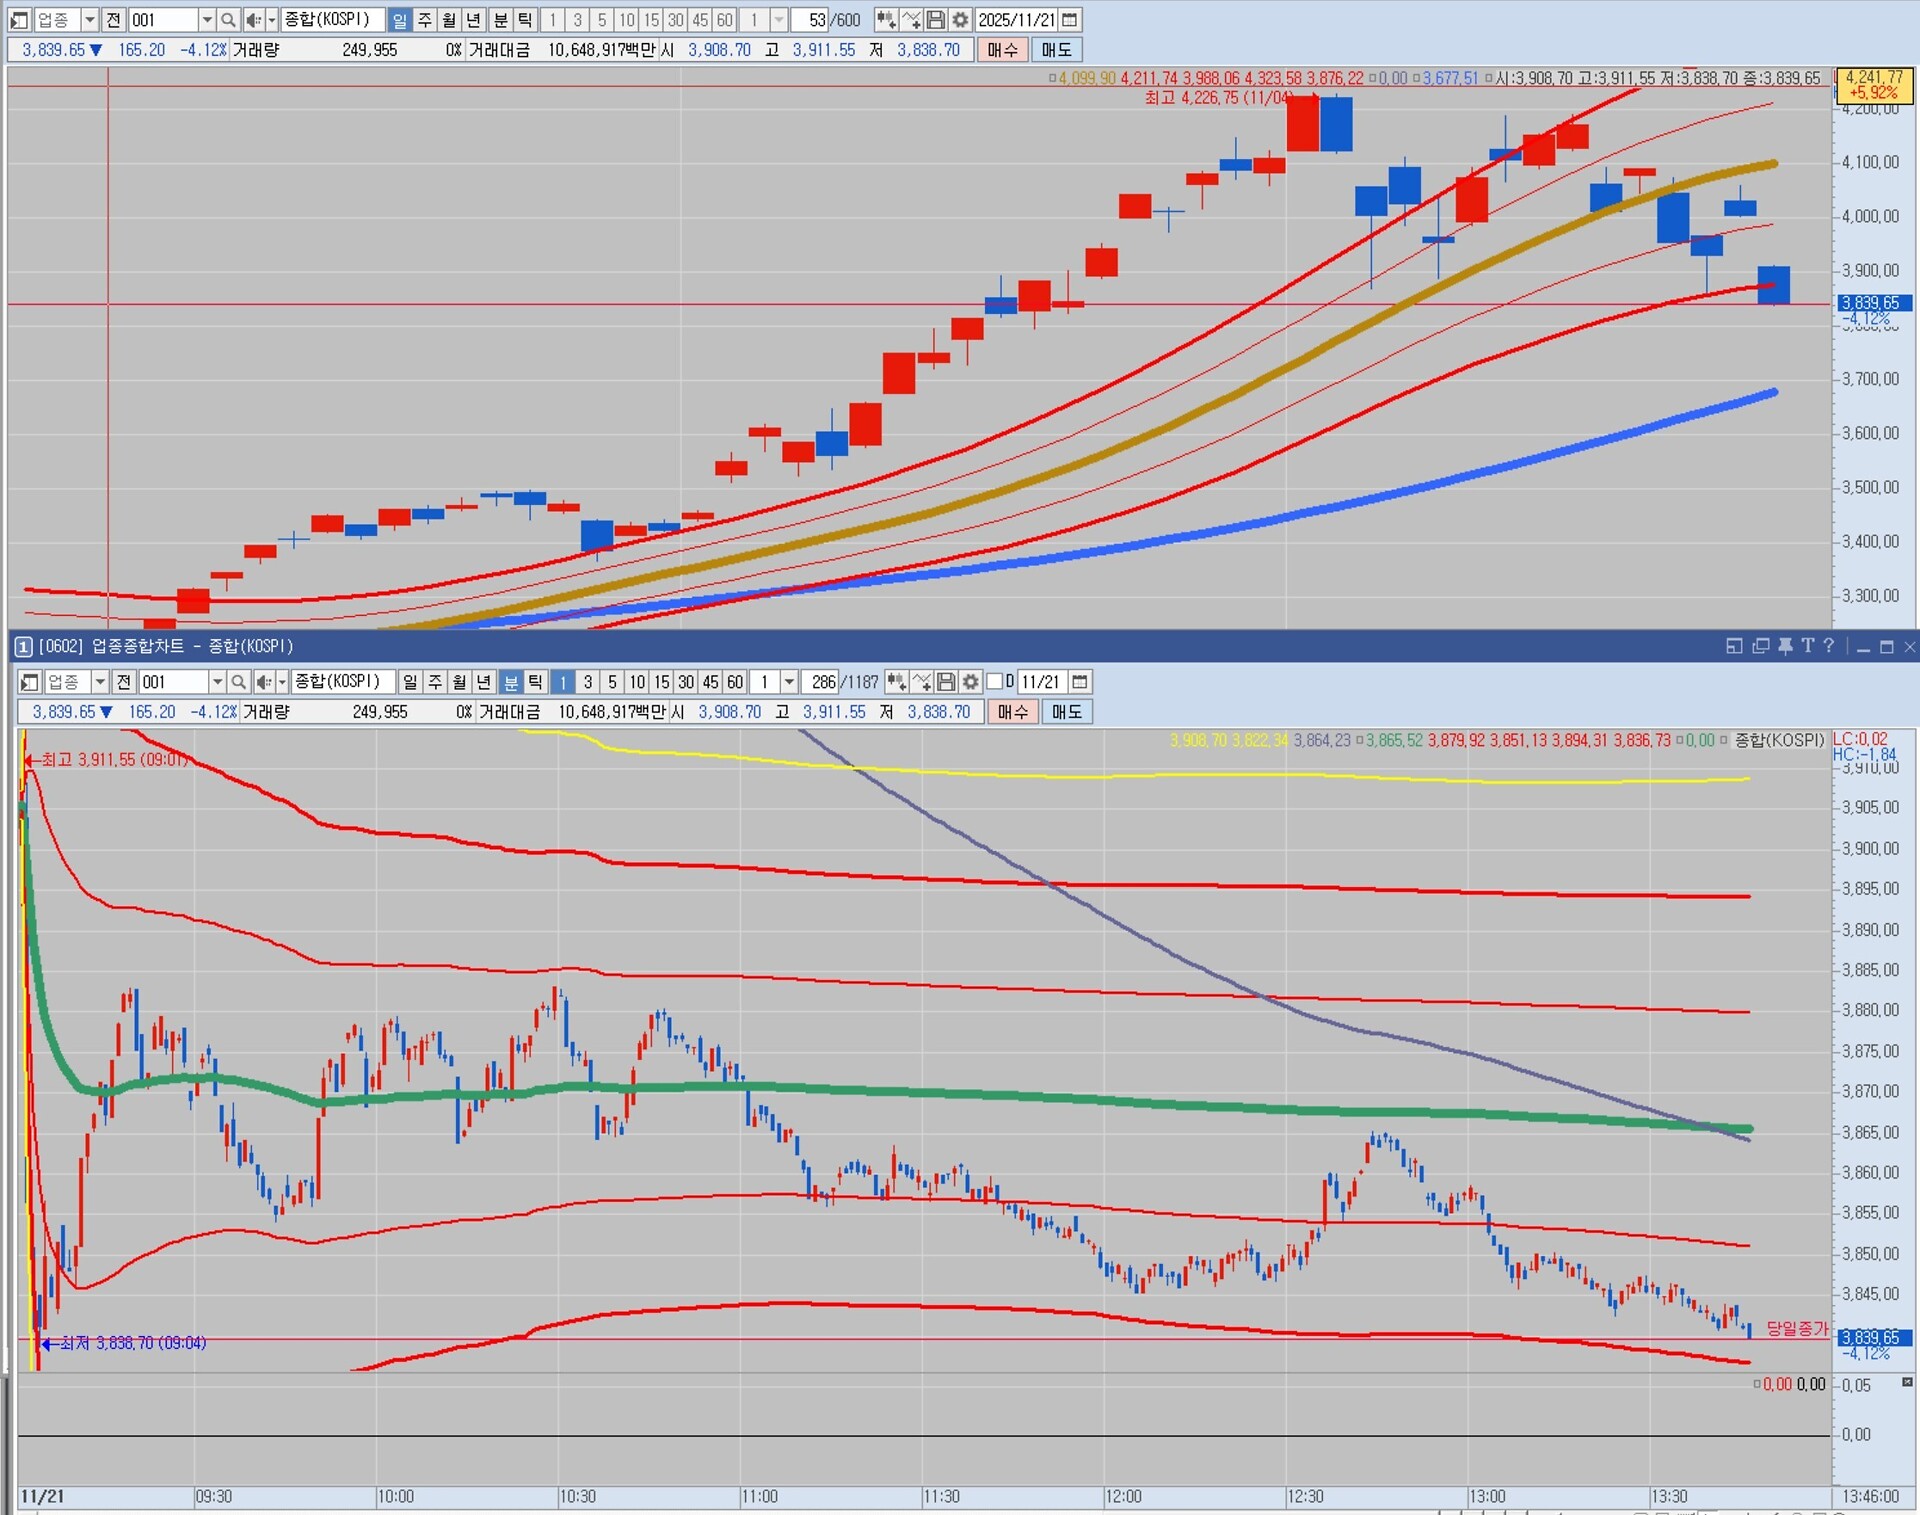Viewport: 1920px width, 1515px height.
Task: Toggle daily 일 period button in top chart
Action: click(400, 20)
